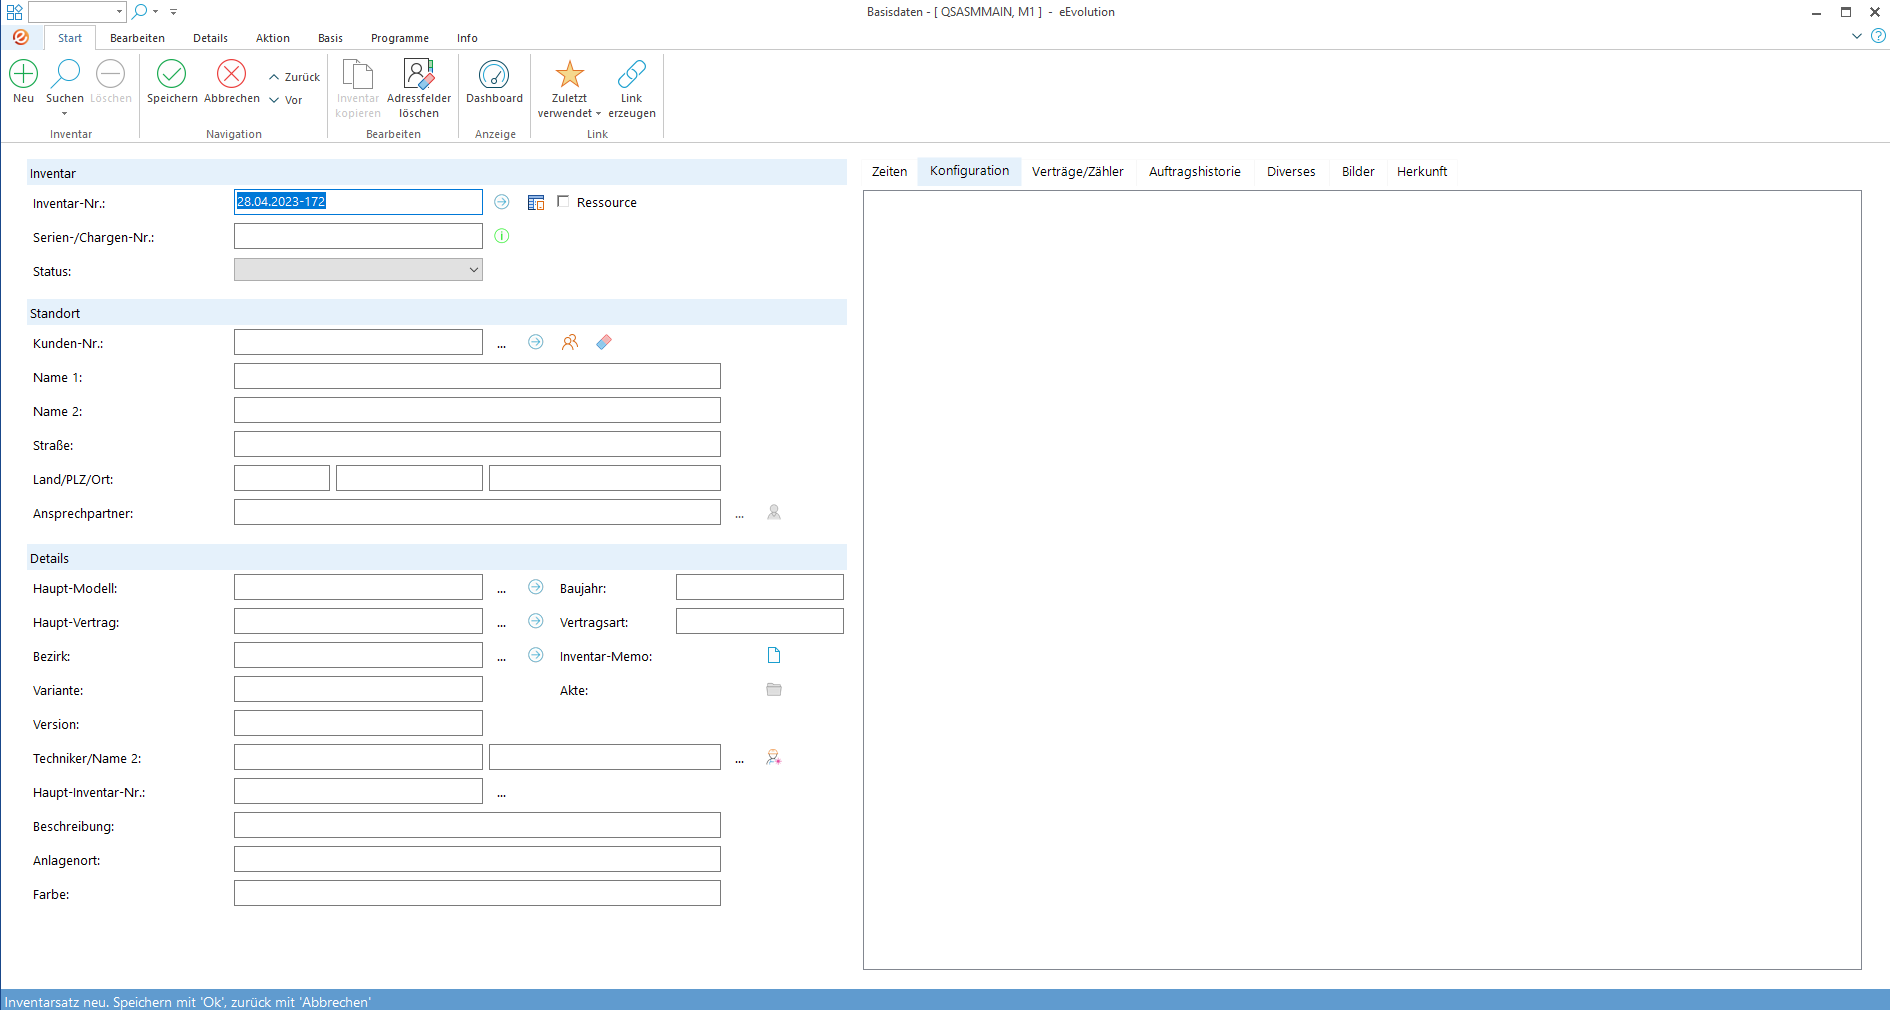Click the green info icon by Serien-/Chargen-Nr.
The width and height of the screenshot is (1890, 1010).
coord(502,236)
